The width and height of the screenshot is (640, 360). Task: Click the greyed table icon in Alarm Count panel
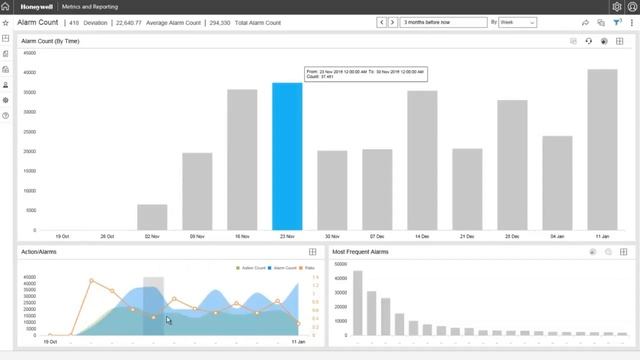[573, 41]
